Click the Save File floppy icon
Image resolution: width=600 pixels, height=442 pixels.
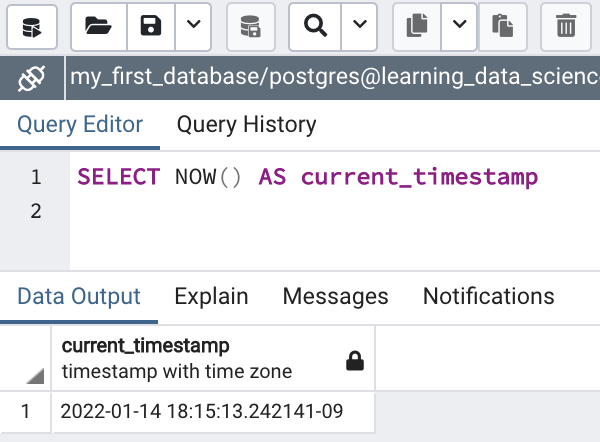click(x=150, y=25)
